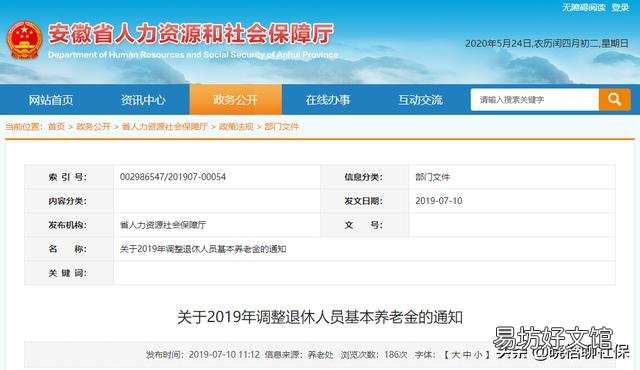Click the national emblem logo
The image size is (640, 370).
pyautogui.click(x=24, y=40)
